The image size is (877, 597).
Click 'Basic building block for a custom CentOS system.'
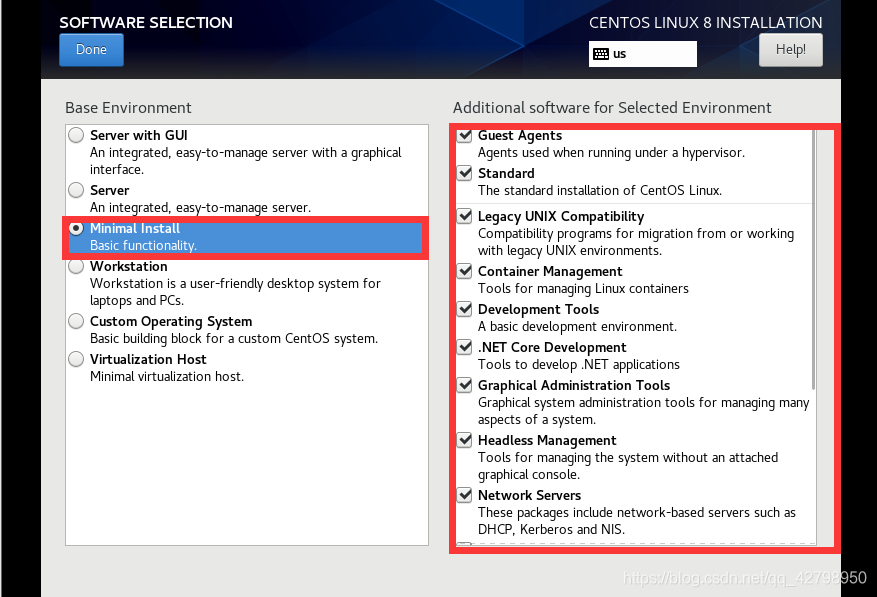234,339
